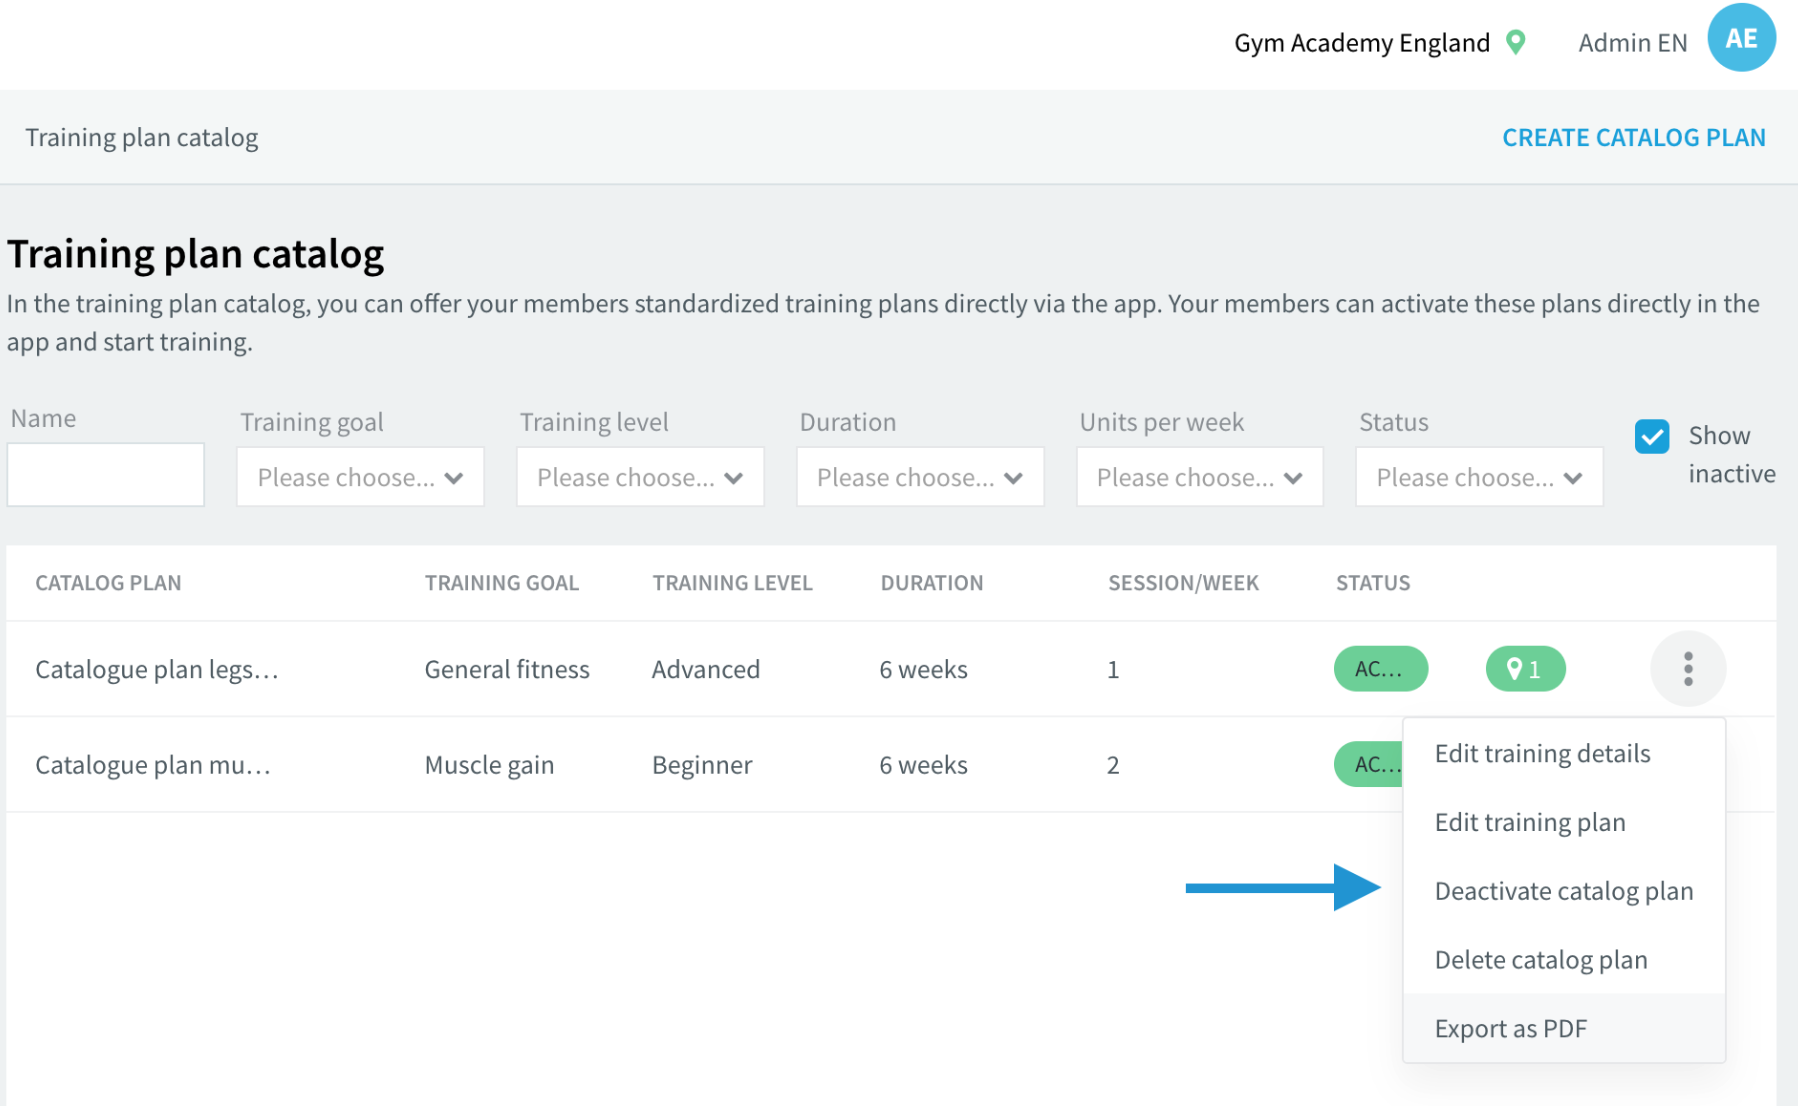
Task: Click the green location badge showing 1
Action: [1525, 669]
